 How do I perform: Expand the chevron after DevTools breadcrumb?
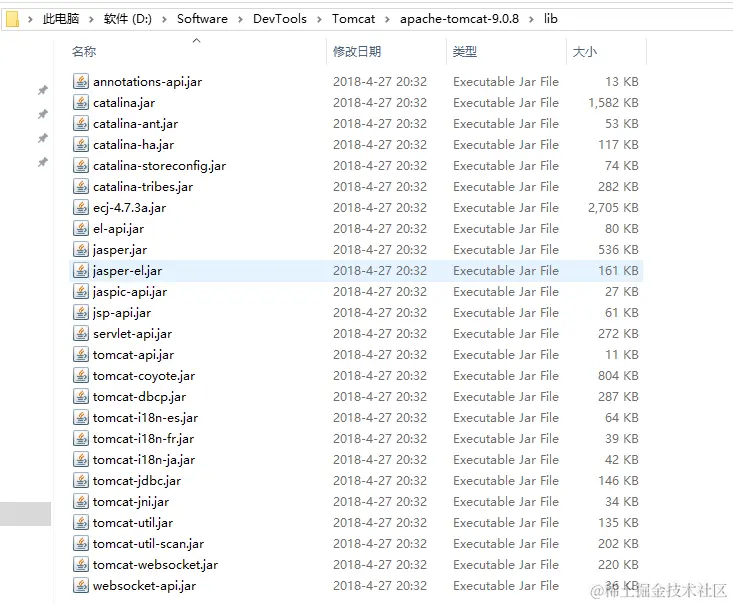320,20
